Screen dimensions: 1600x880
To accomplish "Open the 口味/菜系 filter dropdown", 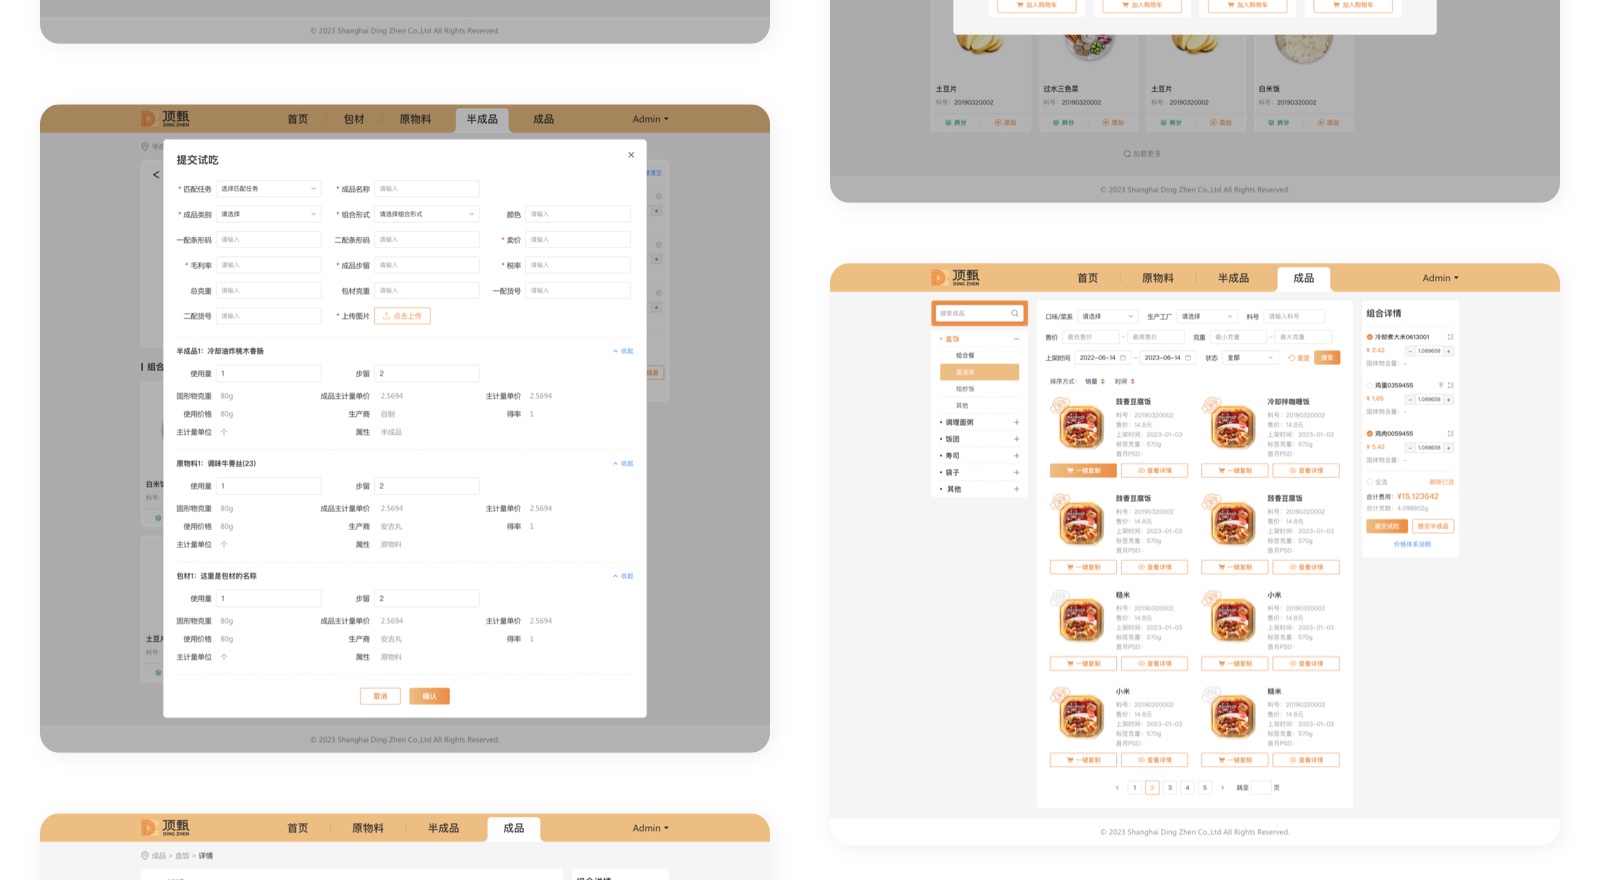I will (1107, 317).
